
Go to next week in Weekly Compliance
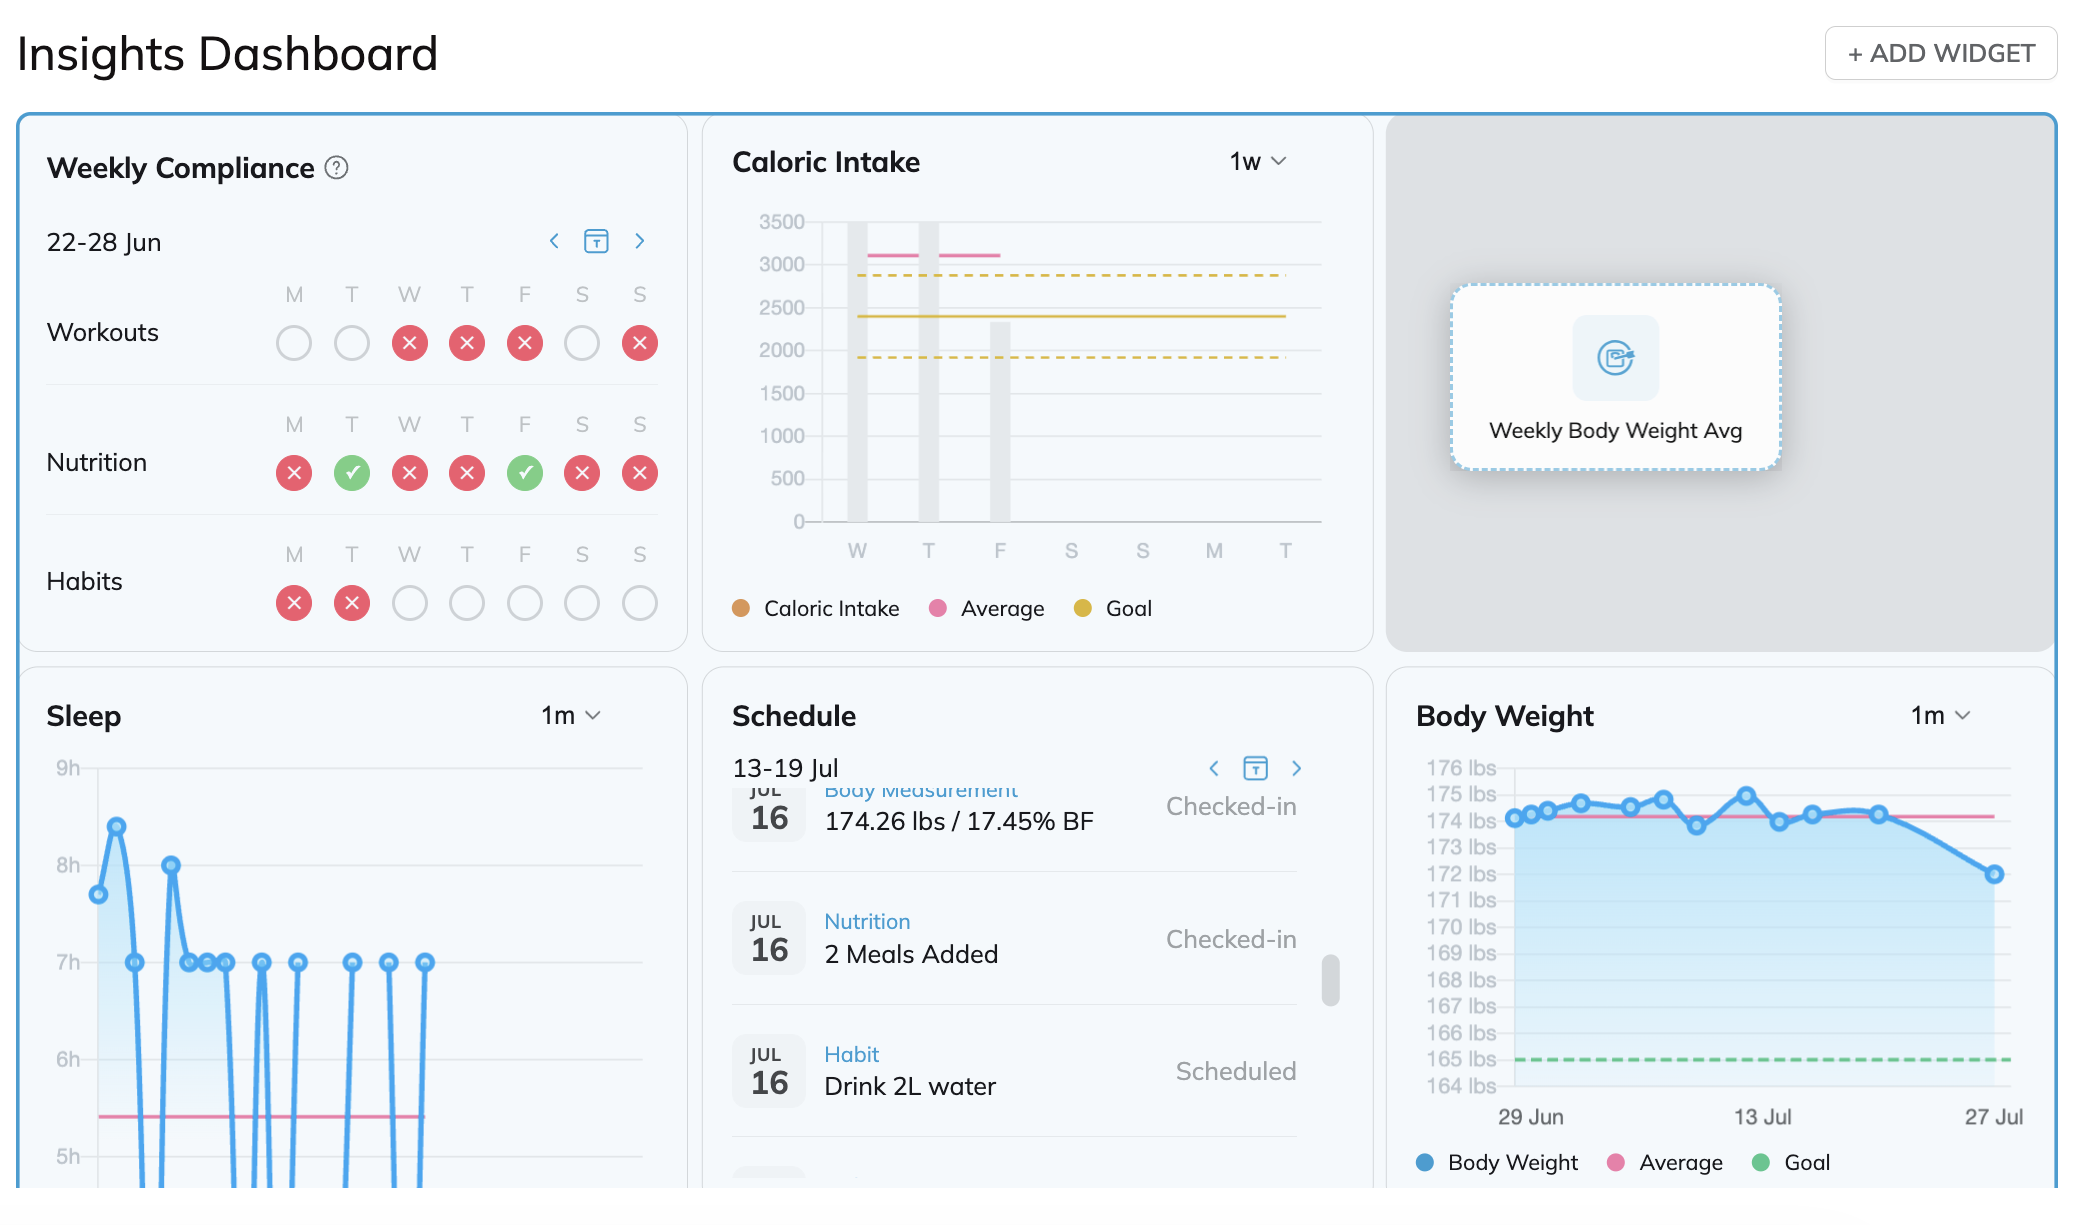pyautogui.click(x=640, y=241)
